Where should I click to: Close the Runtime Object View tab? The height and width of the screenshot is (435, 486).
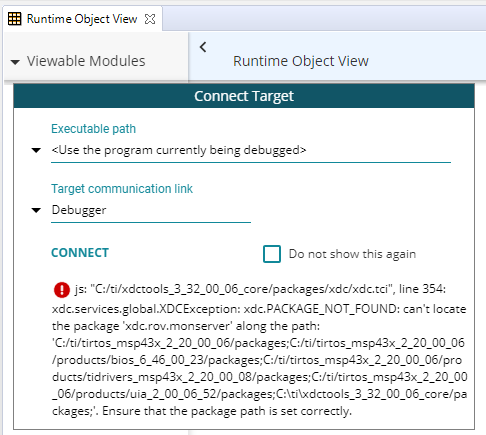(150, 19)
